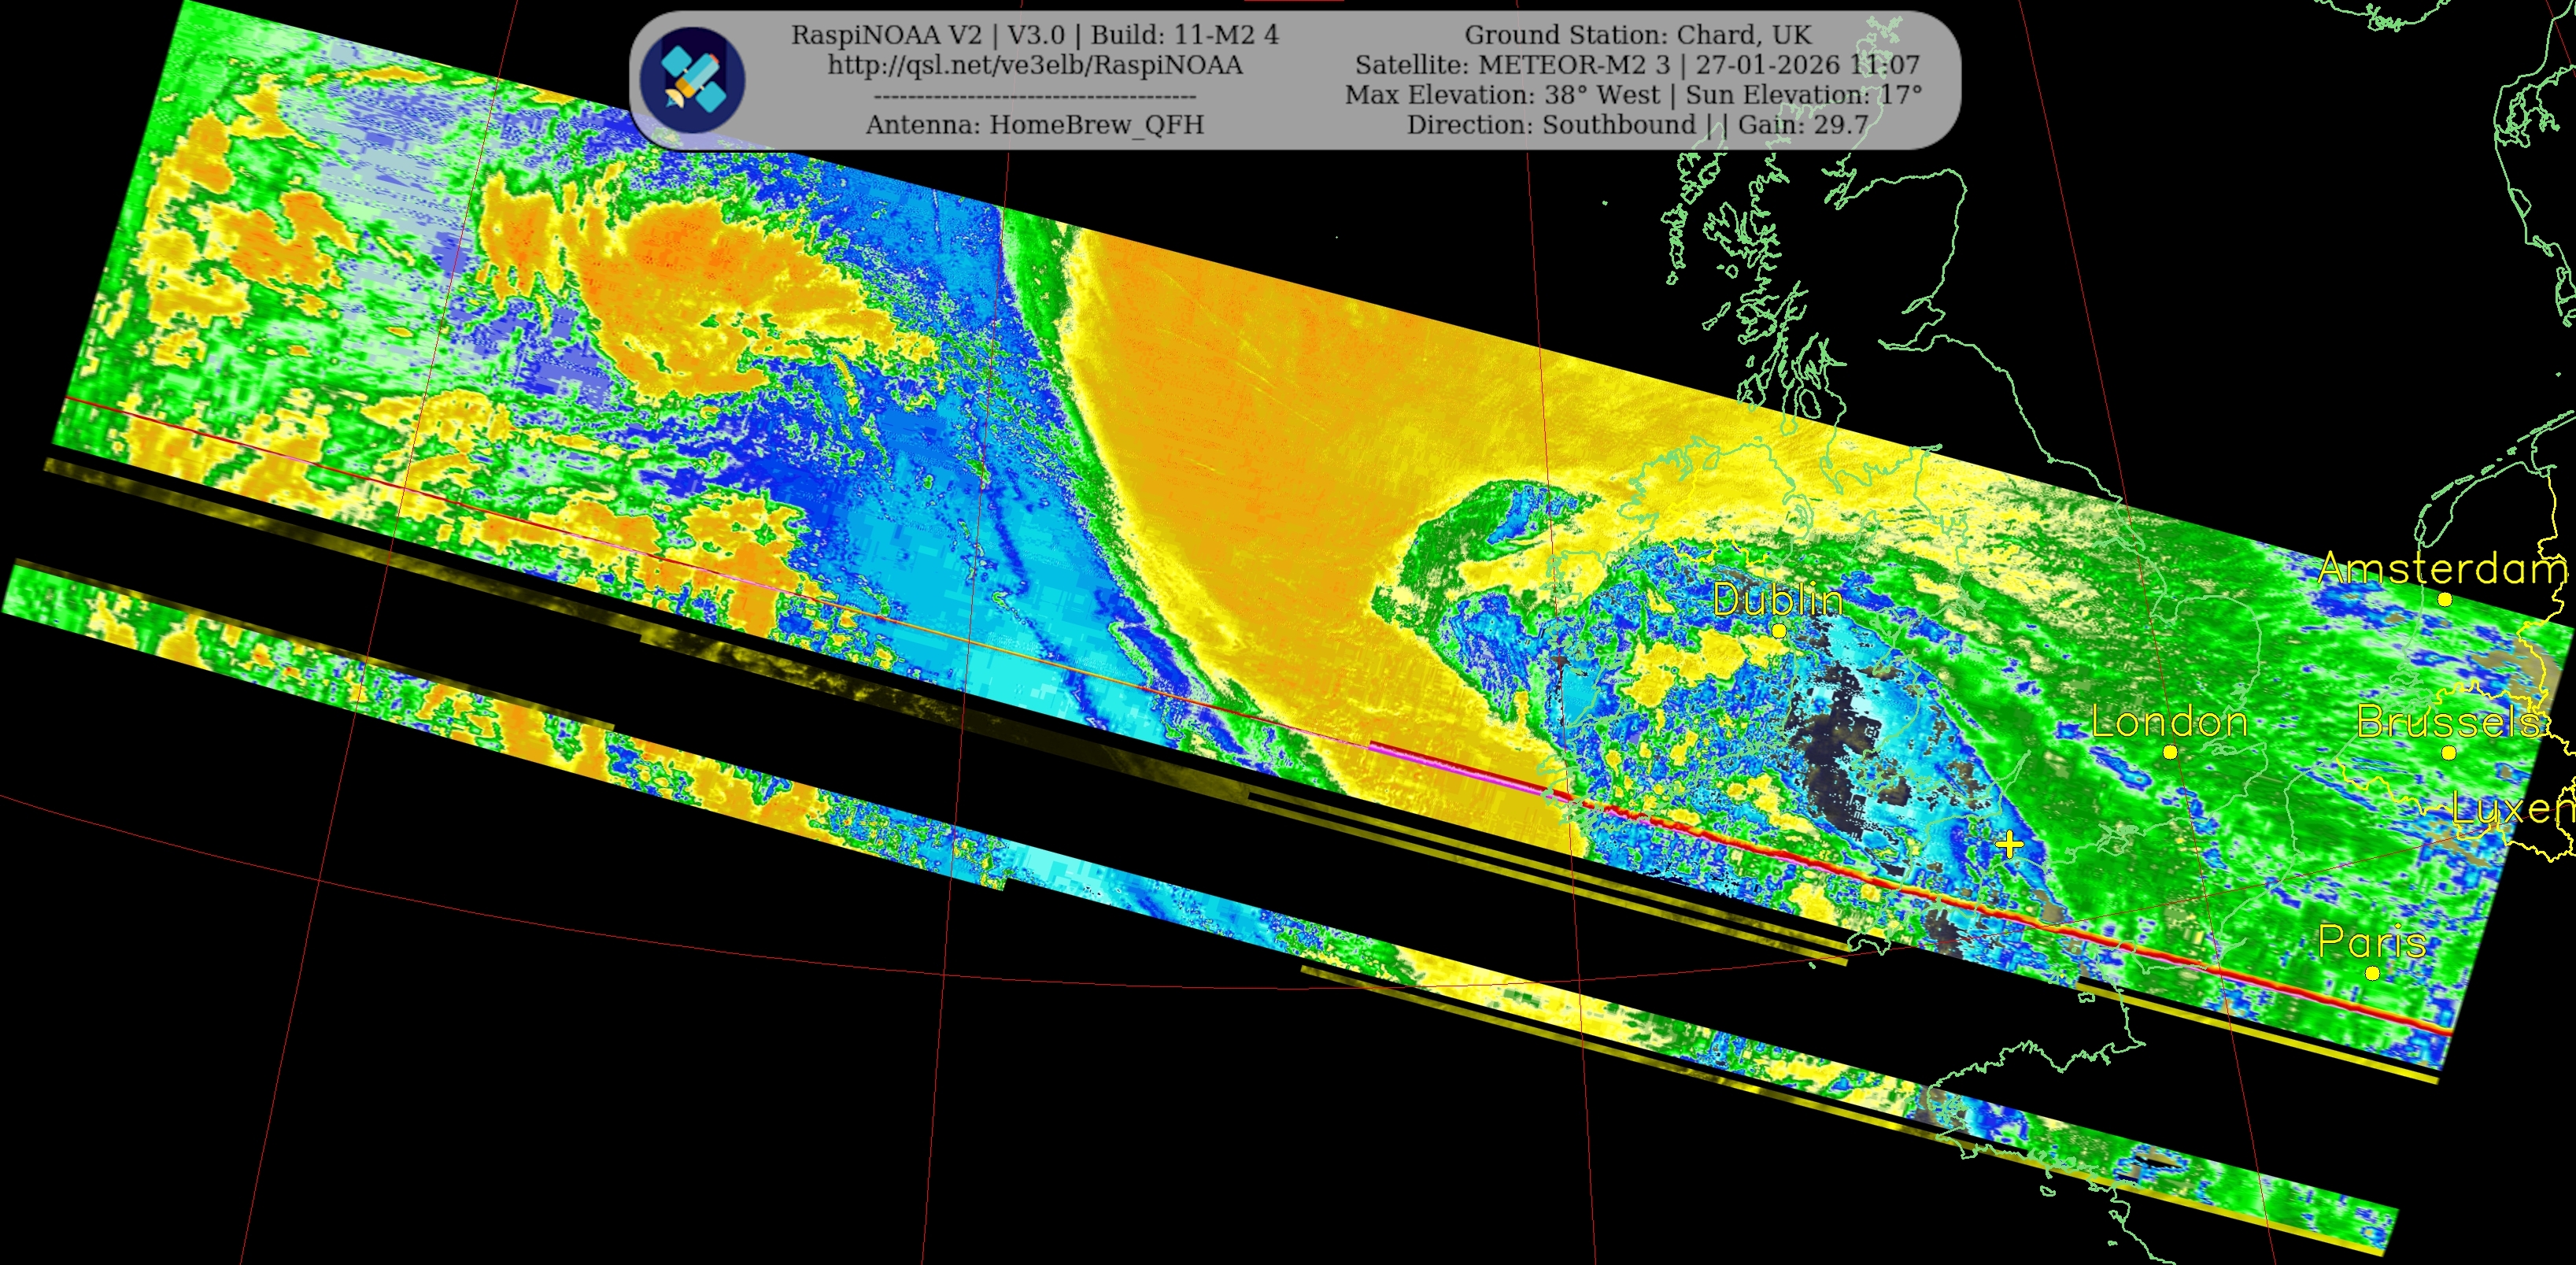Click the yellow dot marking Amsterdam
Image resolution: width=2576 pixels, height=1265 pixels.
click(x=2445, y=600)
